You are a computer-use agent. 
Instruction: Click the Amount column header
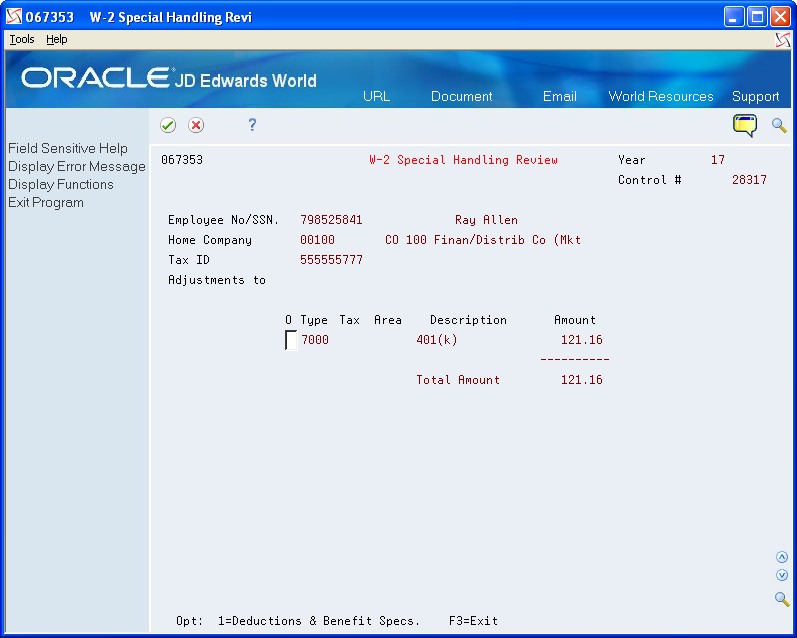(575, 320)
